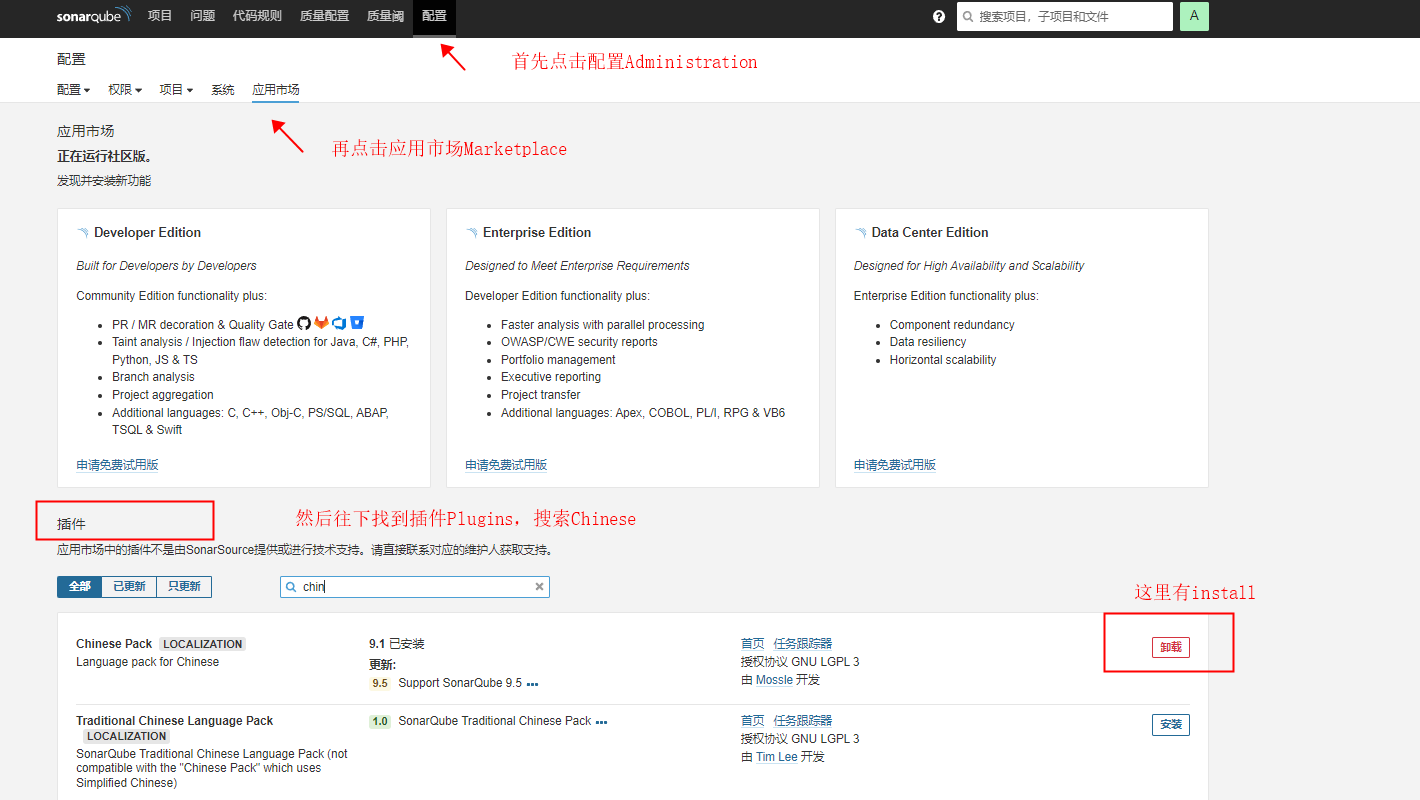Click the Enterprise Edition card title

(x=537, y=232)
